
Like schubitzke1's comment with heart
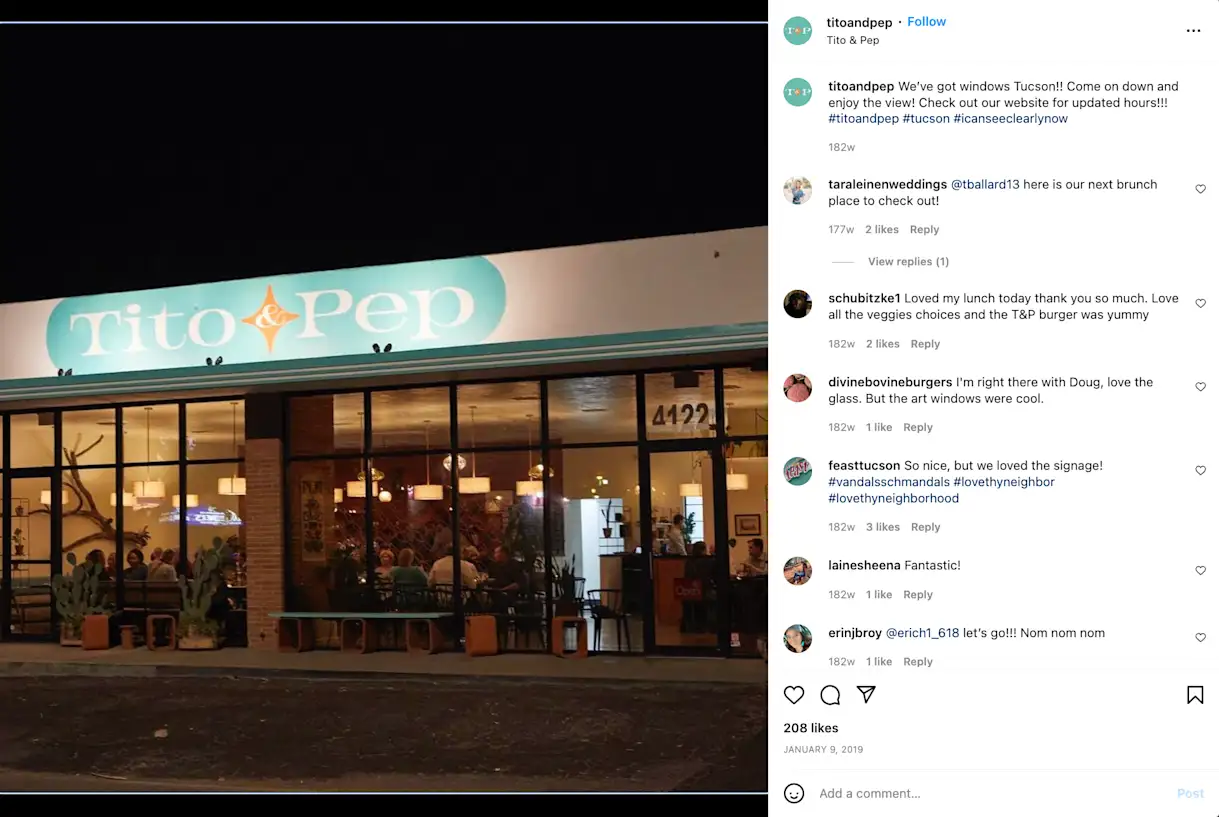tap(1201, 303)
